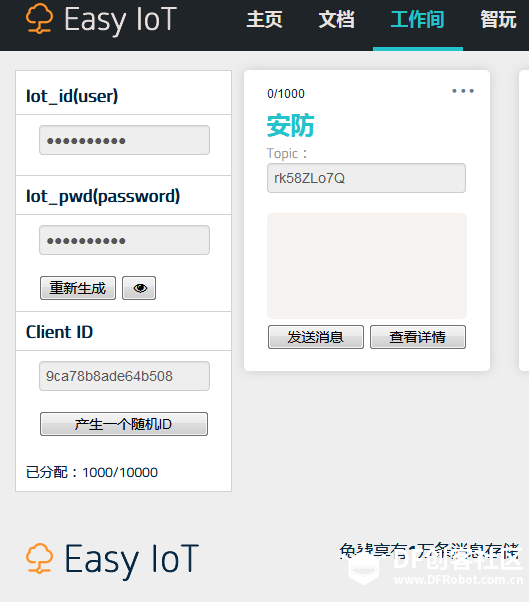Click the empty message area on 安防 card
This screenshot has height=602, width=529.
click(367, 266)
